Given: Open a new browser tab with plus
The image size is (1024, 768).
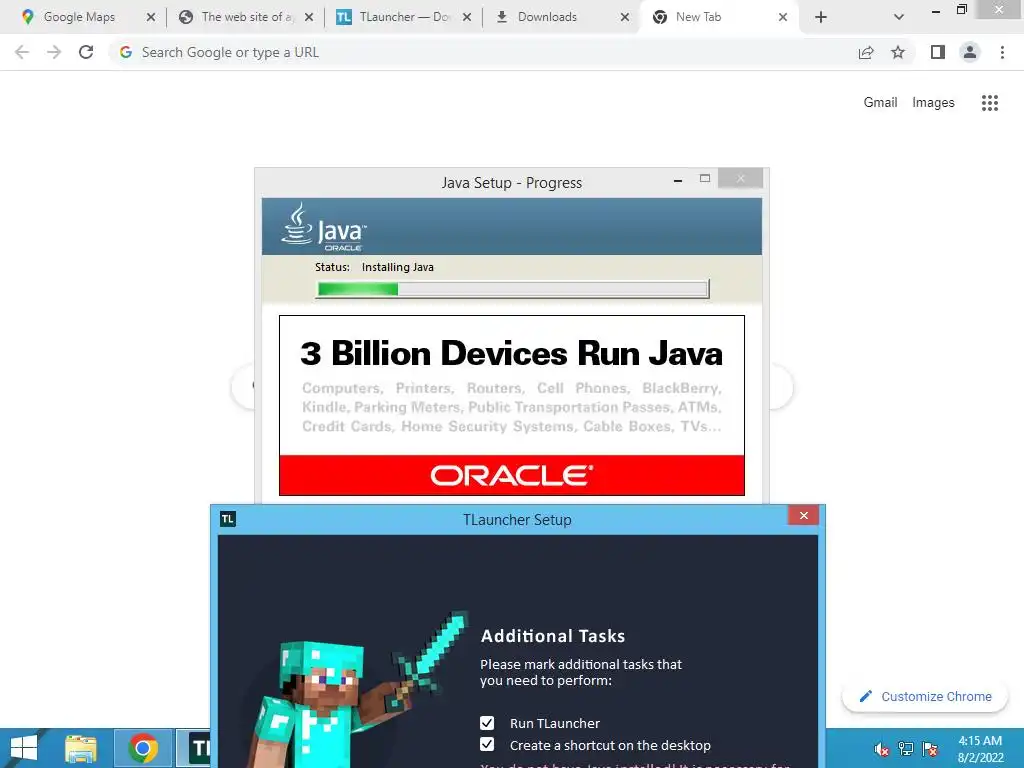Looking at the screenshot, I should 821,18.
